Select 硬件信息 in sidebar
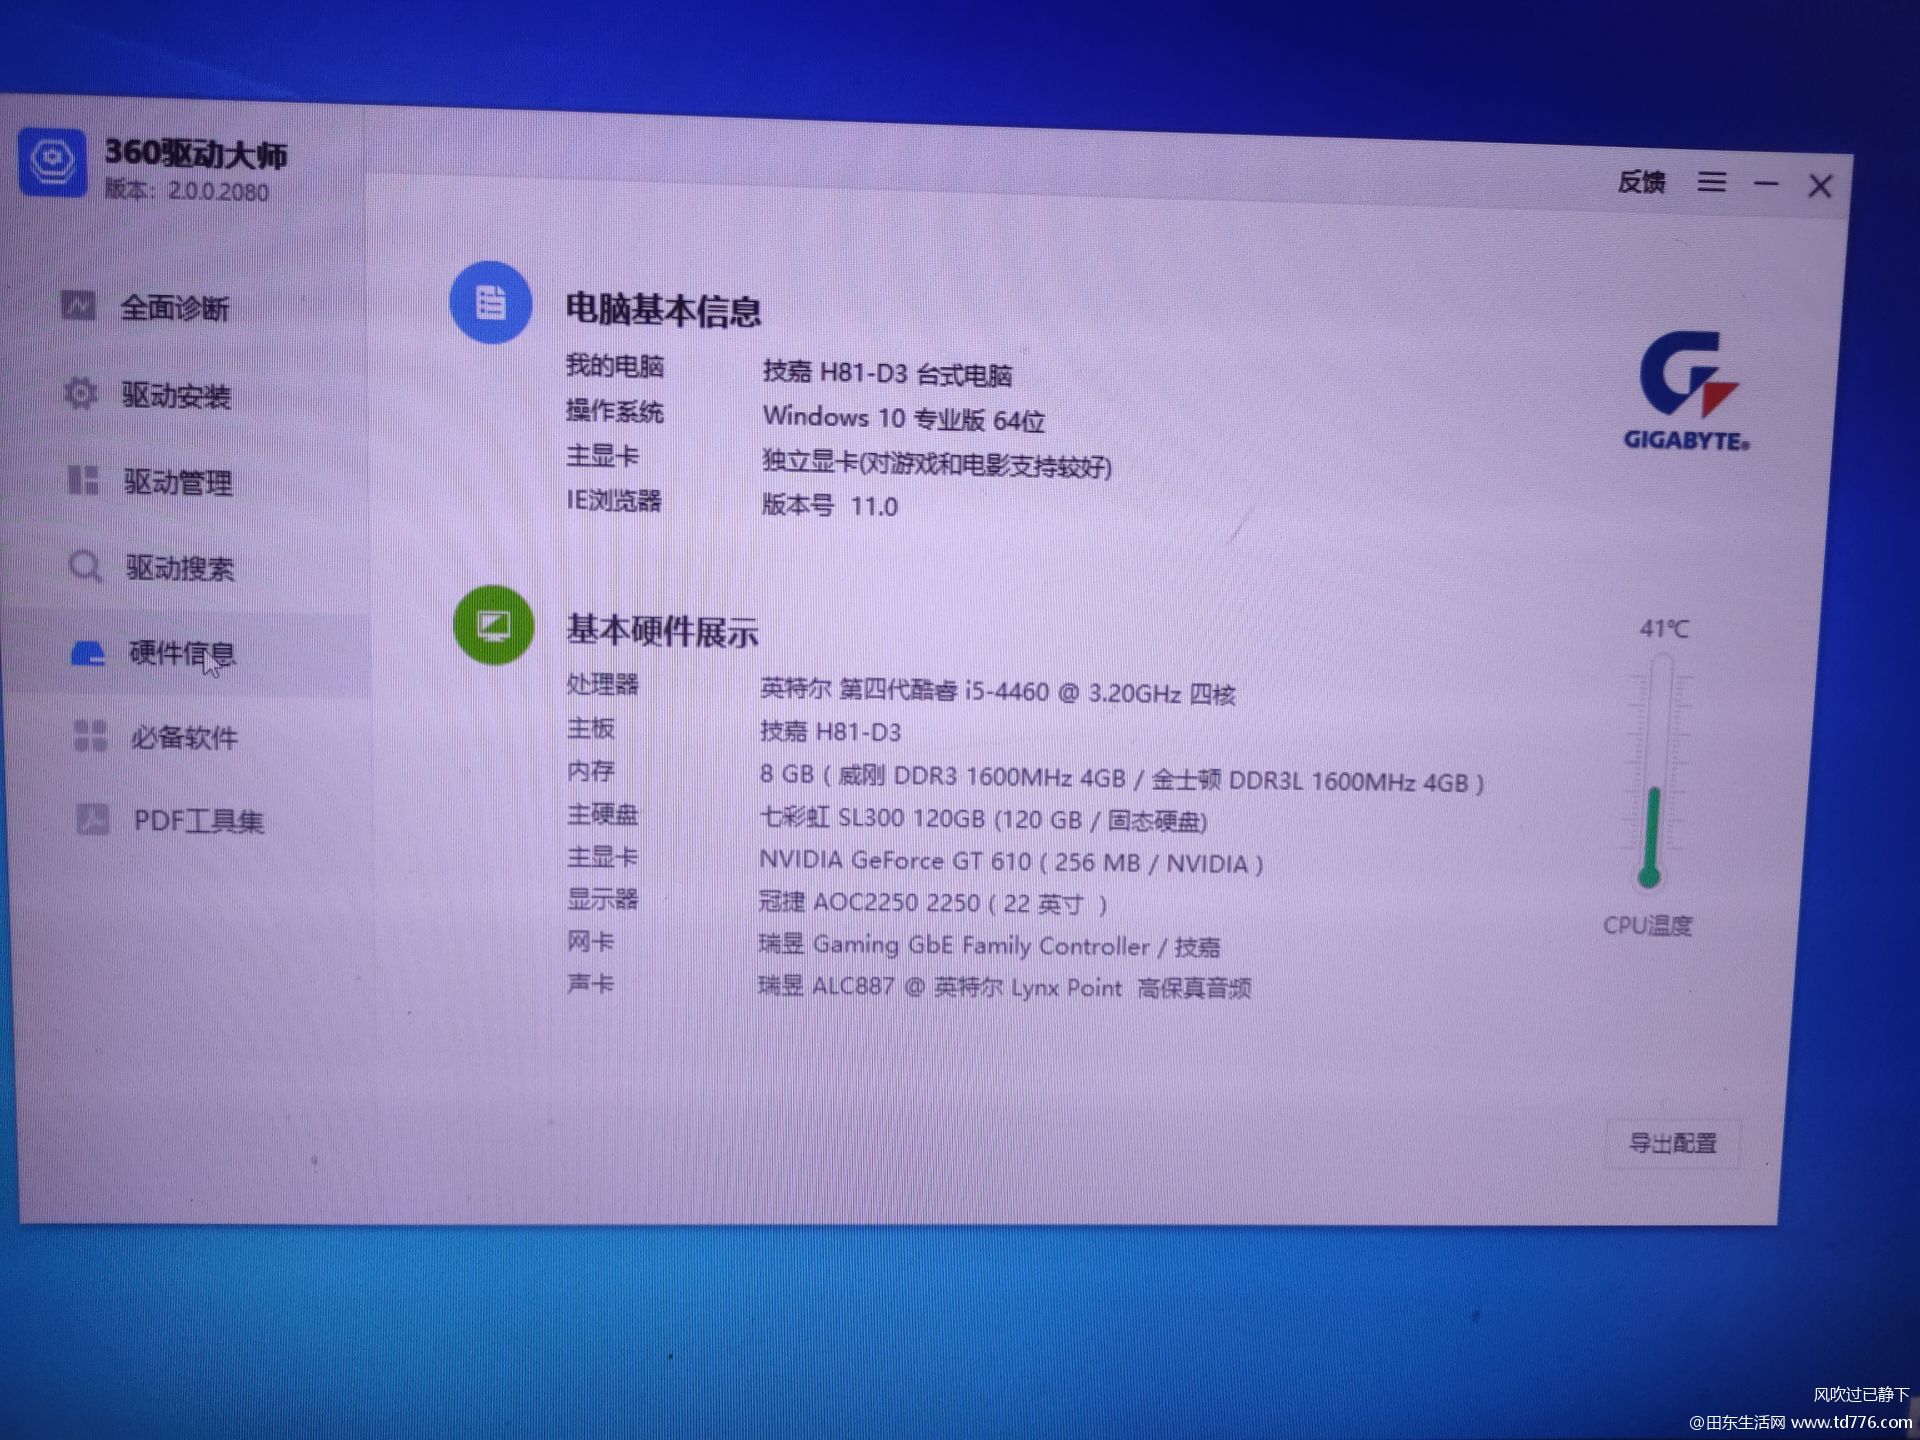This screenshot has height=1440, width=1920. pos(185,654)
